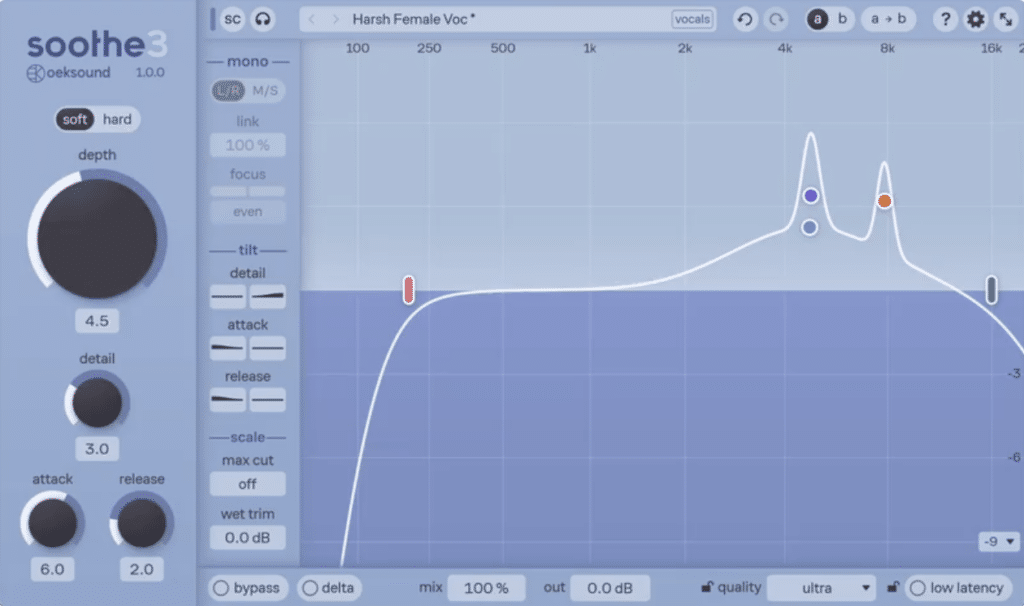Open help question mark icon
This screenshot has height=606, width=1024.
(x=945, y=20)
